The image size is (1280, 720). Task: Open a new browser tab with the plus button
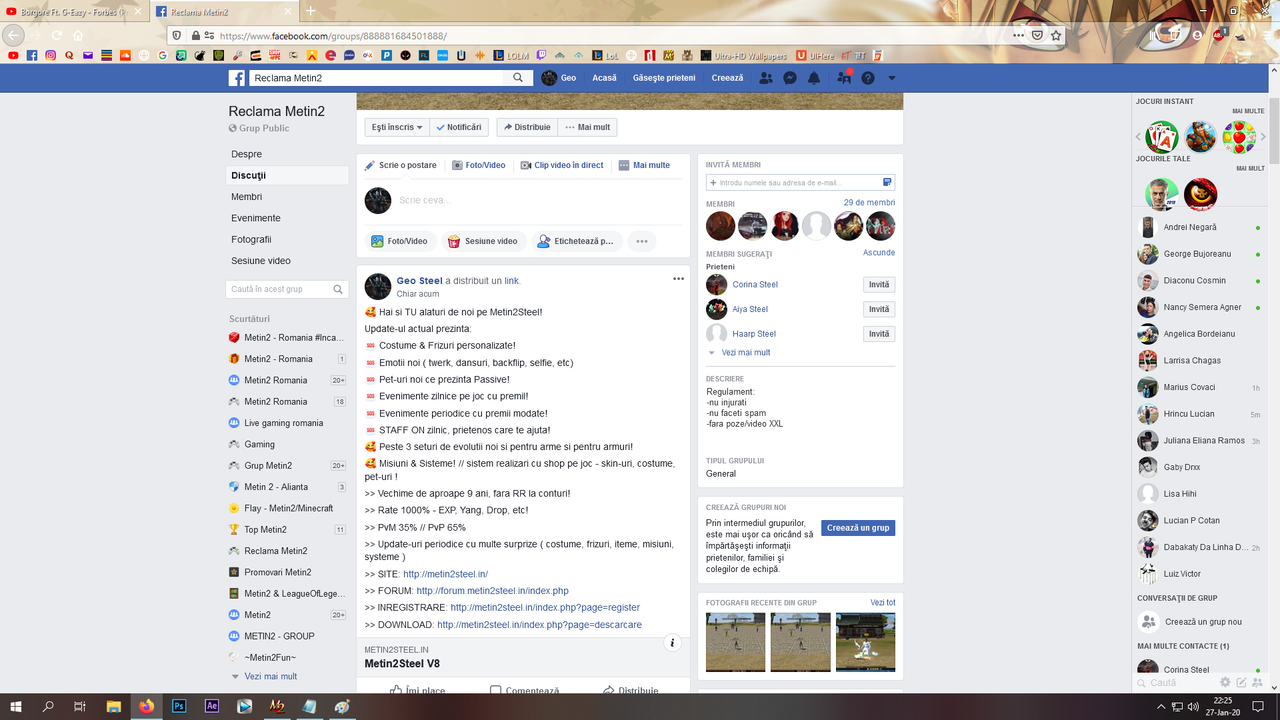click(x=310, y=12)
